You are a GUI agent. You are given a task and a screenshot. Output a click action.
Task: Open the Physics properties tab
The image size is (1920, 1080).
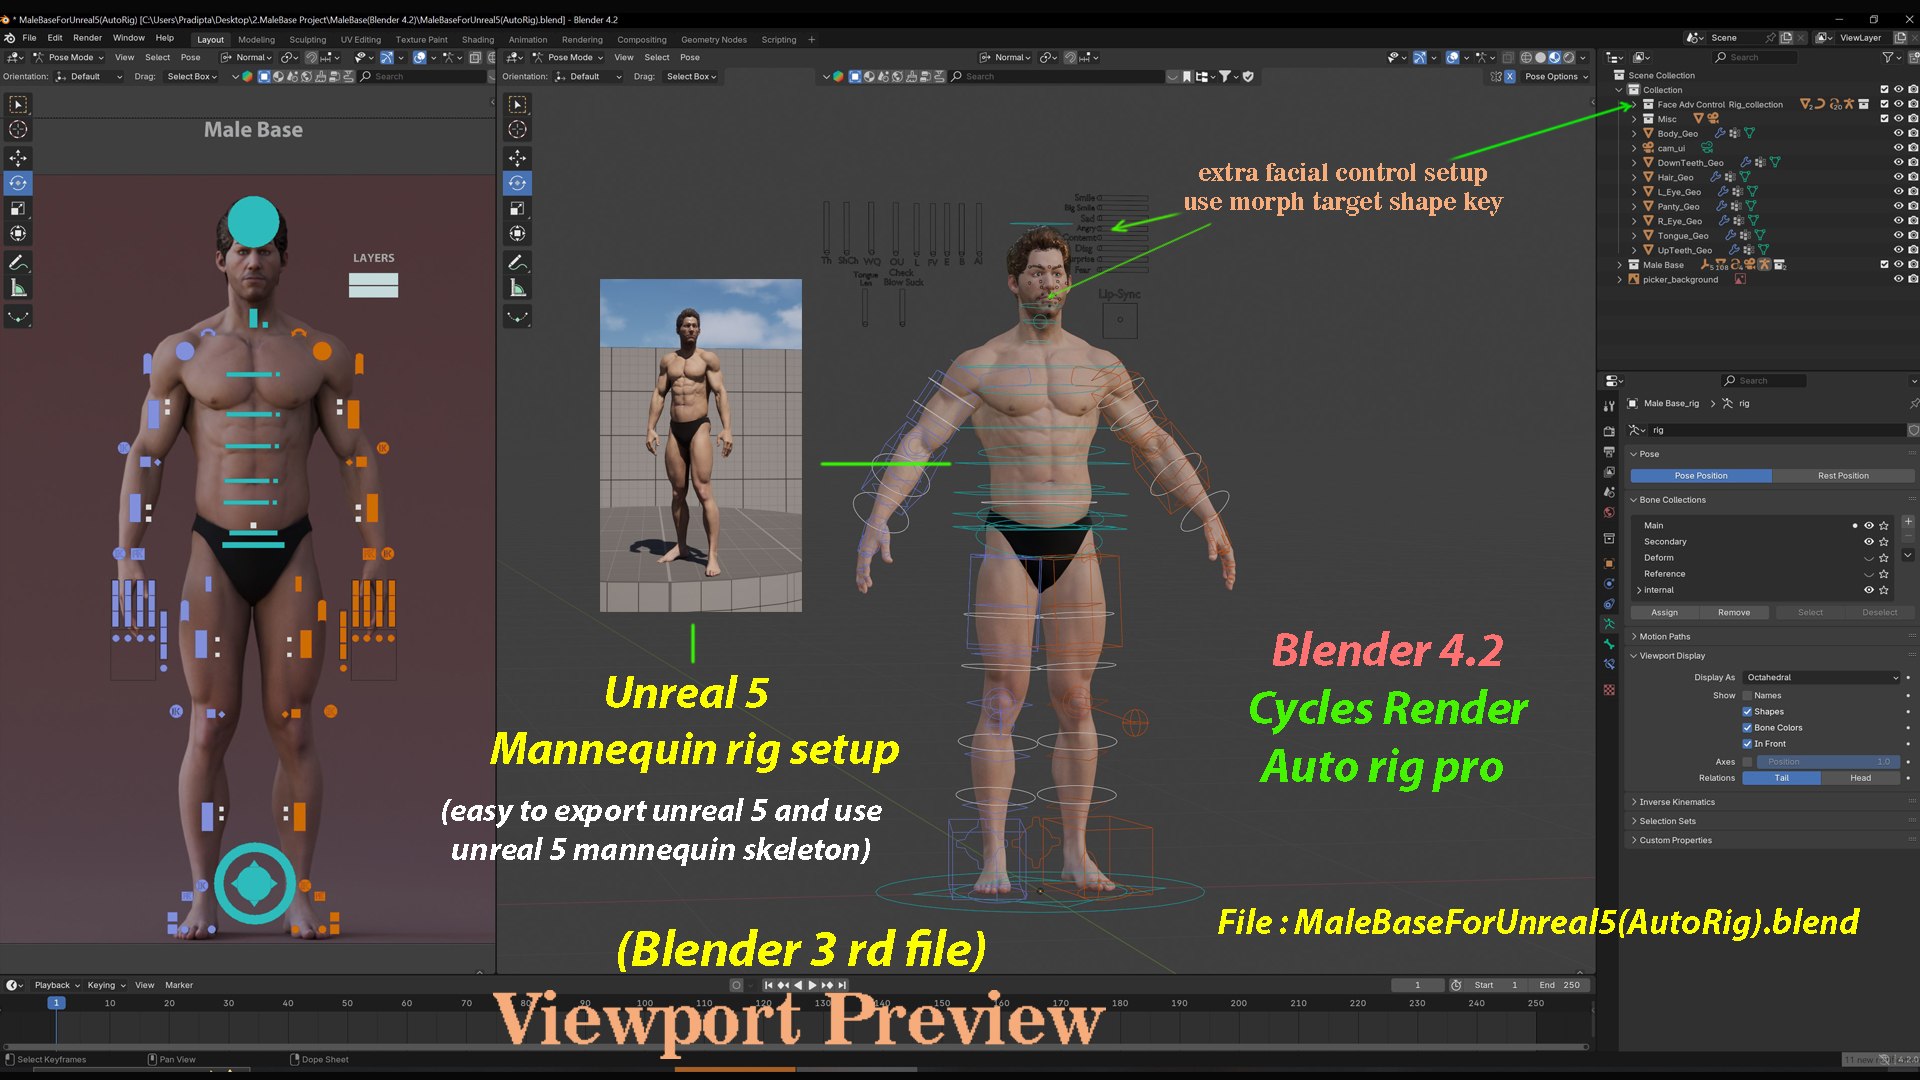click(x=1609, y=583)
